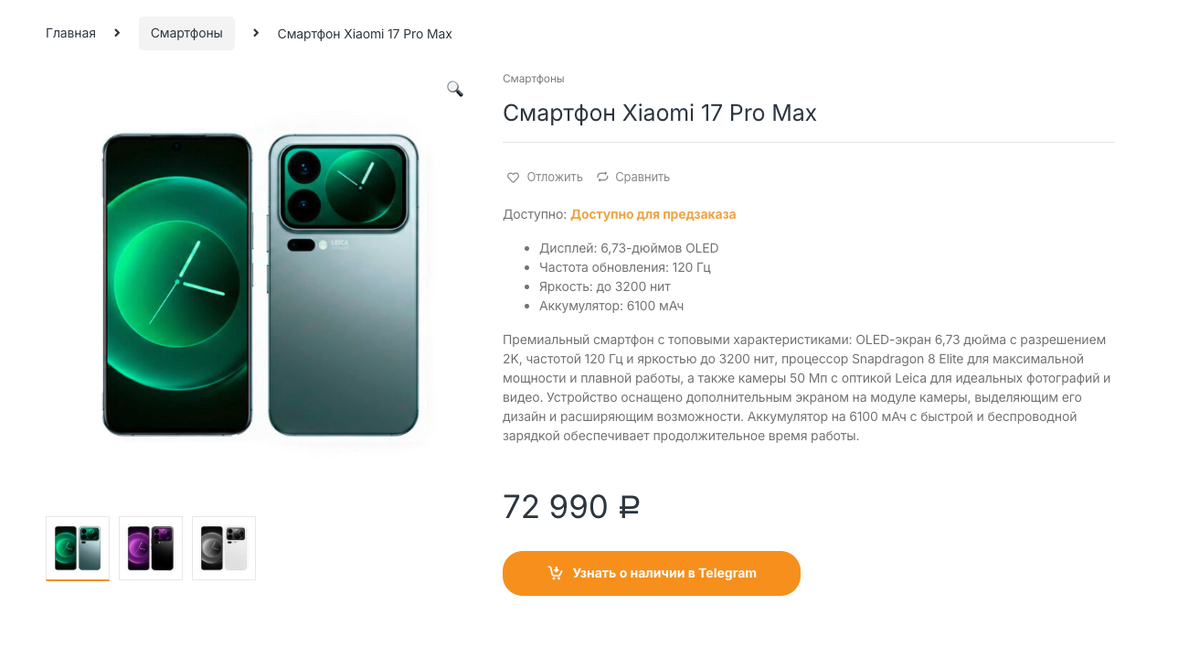Select Смартфоны in the breadcrumb navigation

[186, 32]
